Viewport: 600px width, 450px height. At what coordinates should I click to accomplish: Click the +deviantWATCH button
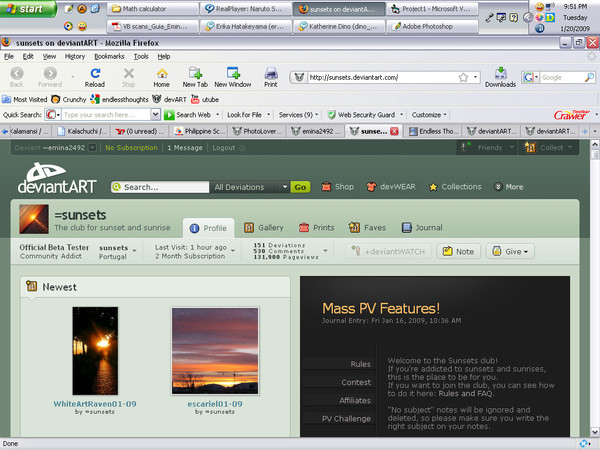coord(388,251)
